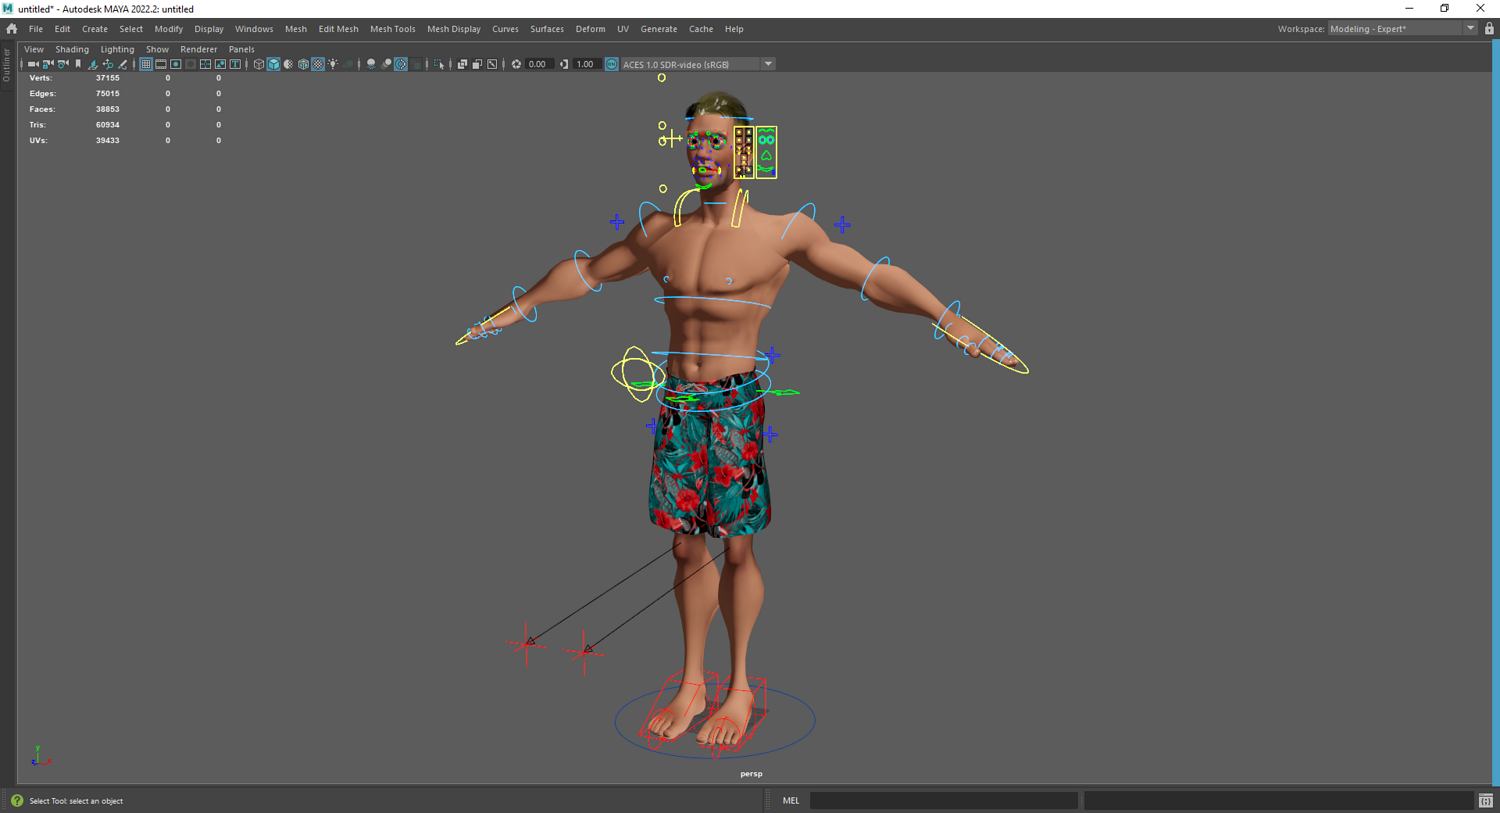Toggle the Safe Title display

coord(236,64)
